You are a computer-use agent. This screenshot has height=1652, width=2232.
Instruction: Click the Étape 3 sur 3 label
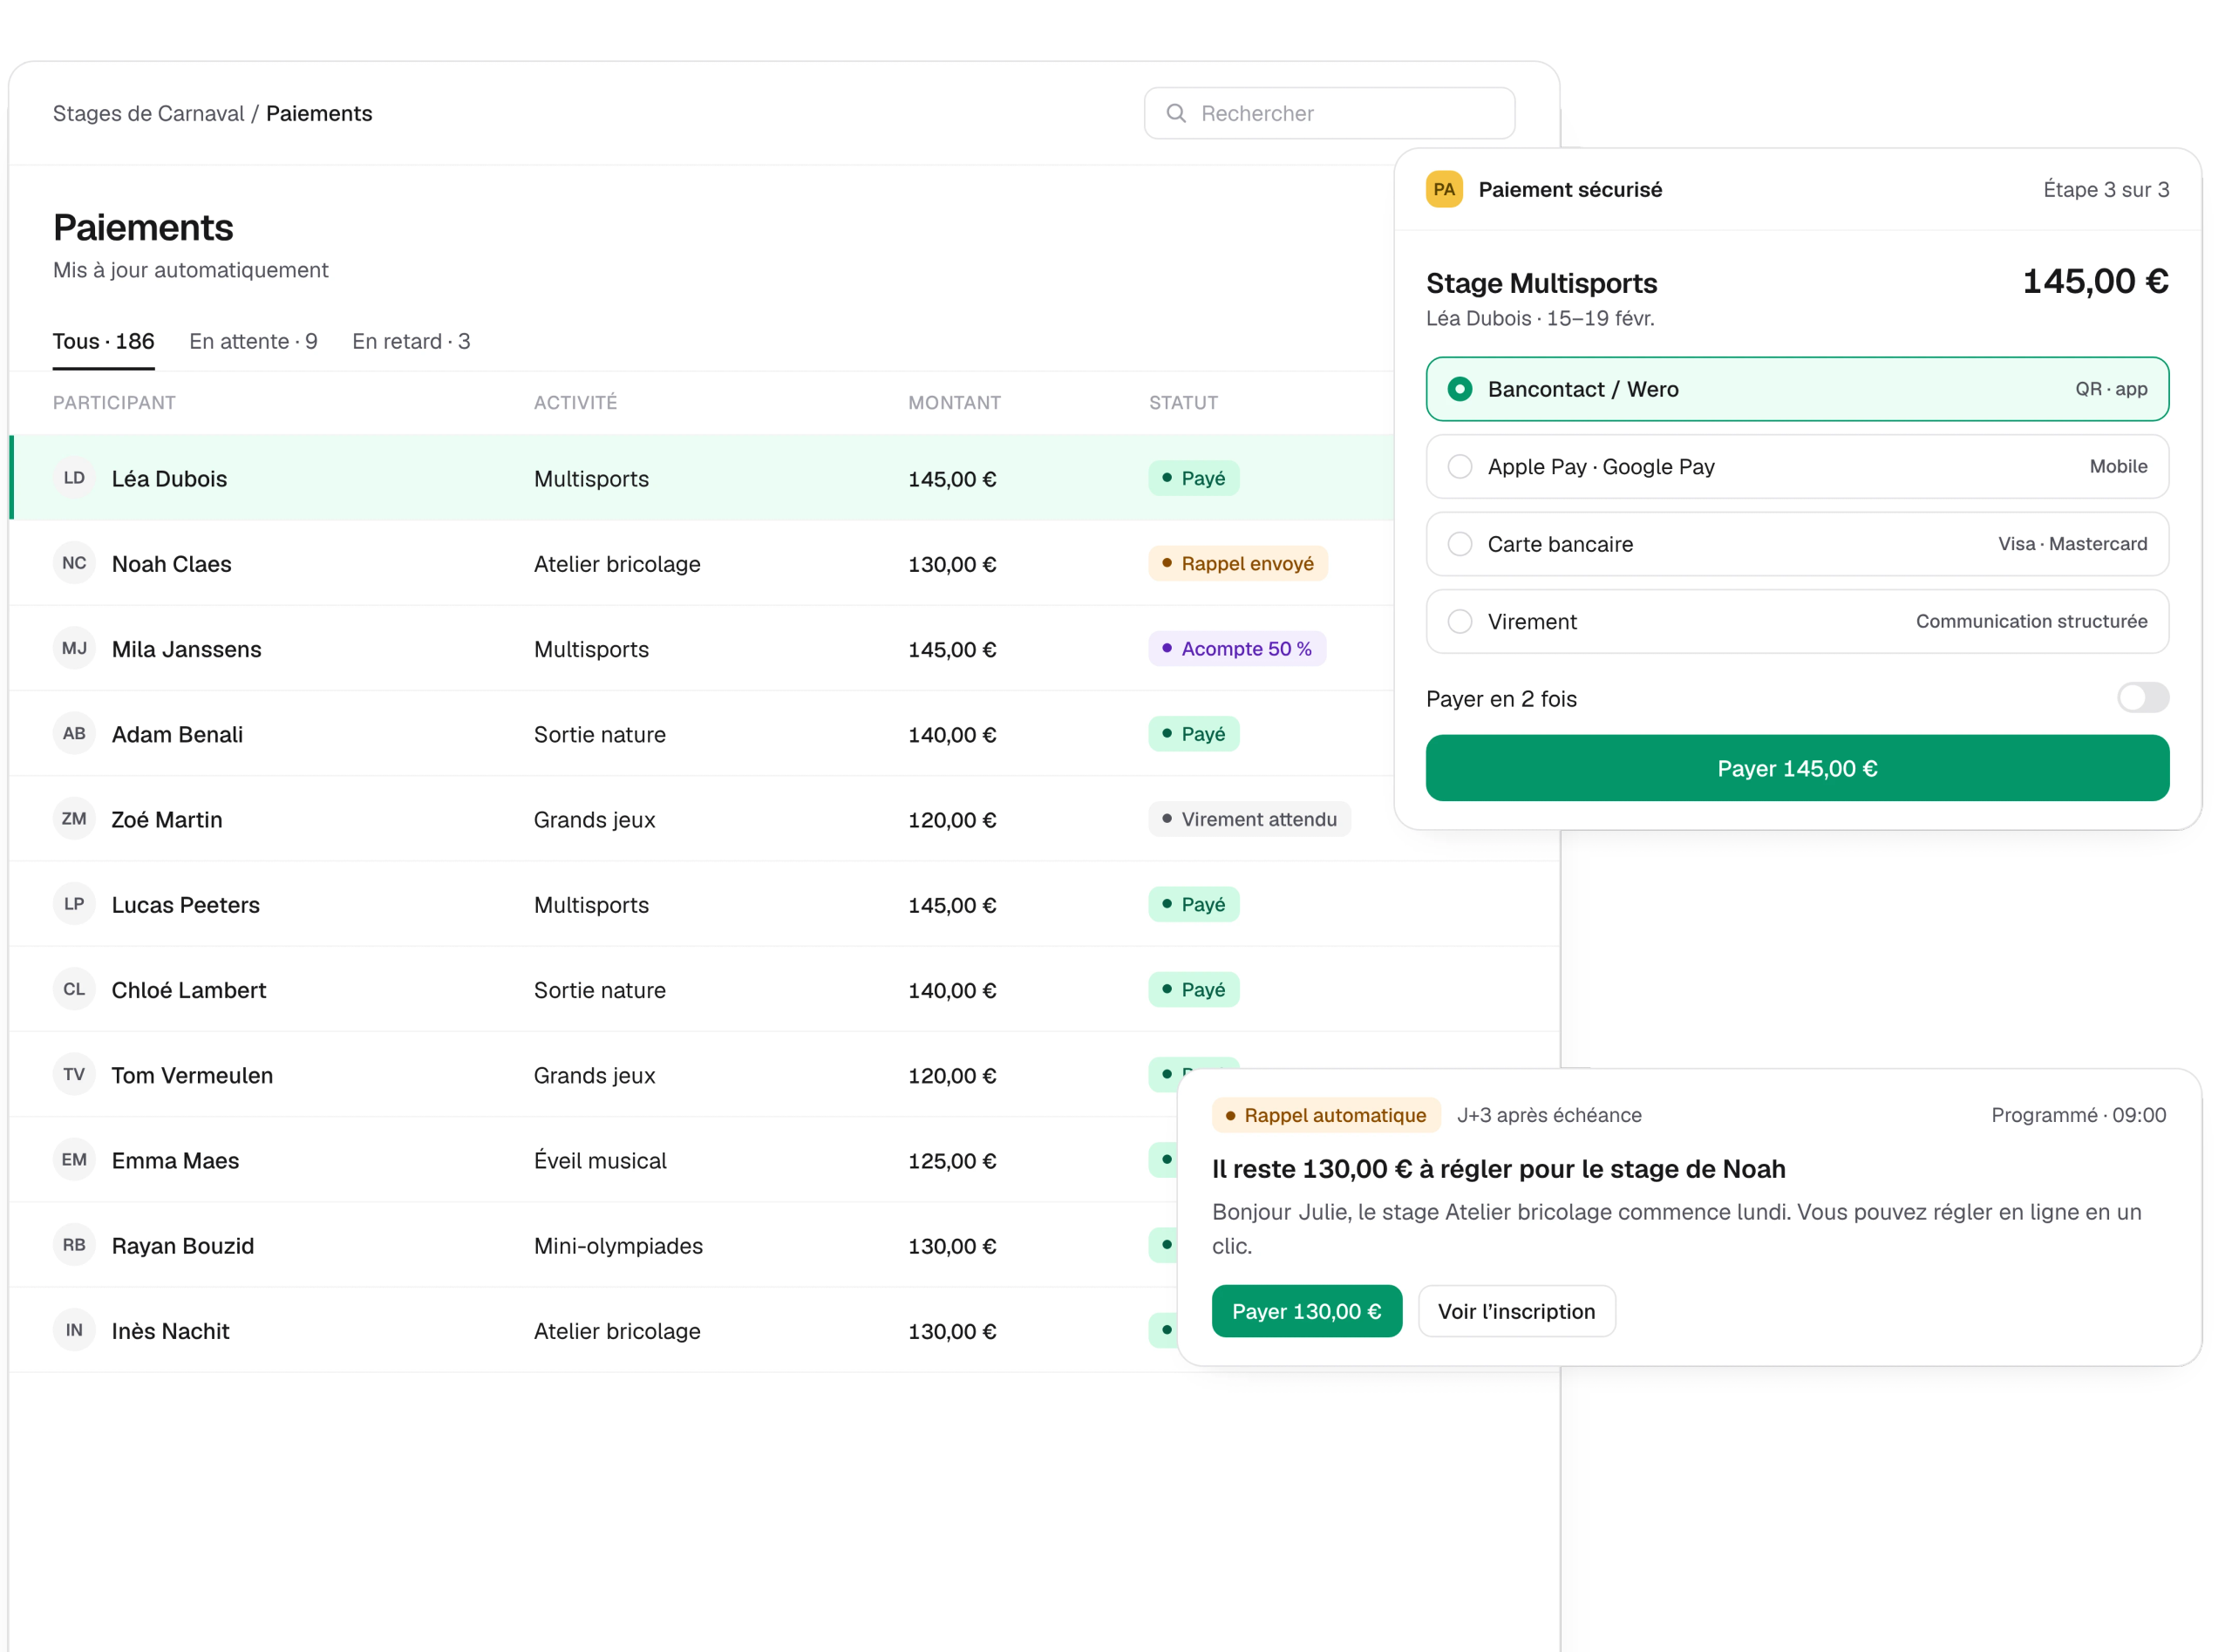tap(2106, 189)
